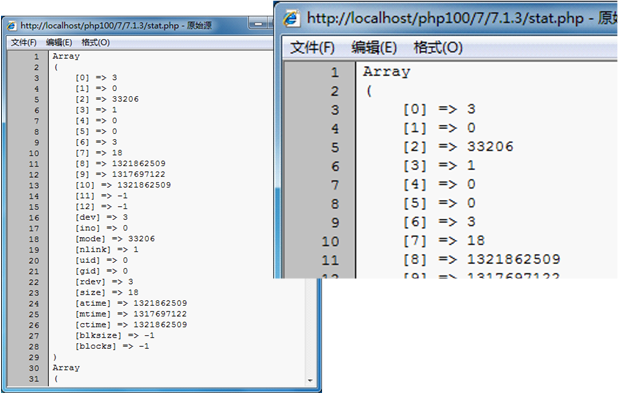
Task: Open 文件(F) menu in the enlarged right window
Action: click(313, 48)
